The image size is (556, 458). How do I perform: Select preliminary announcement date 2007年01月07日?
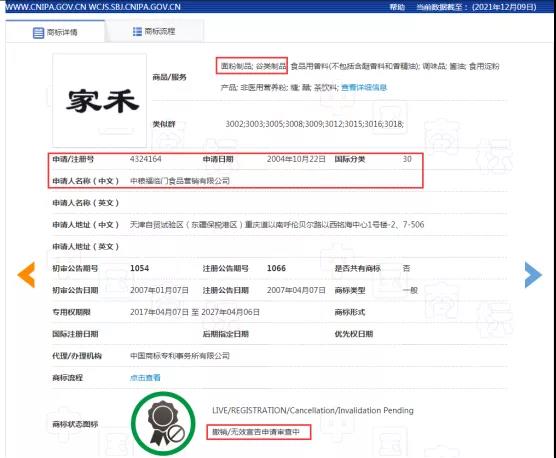pos(159,290)
